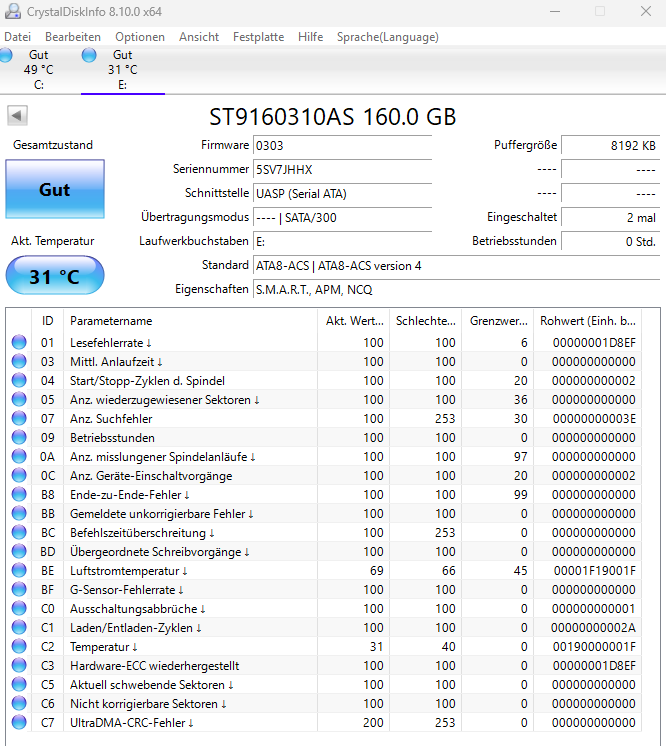666x746 pixels.
Task: Switch to drive C: tab at 49 °C
Action: [x=38, y=69]
